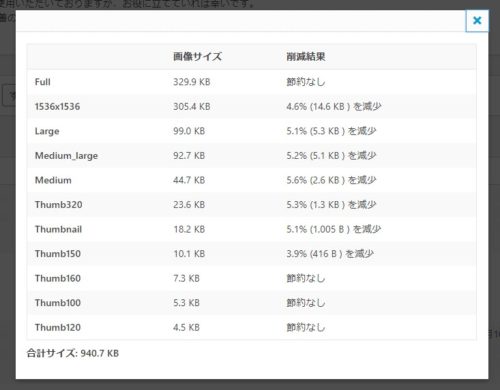This screenshot has width=500, height=390.
Task: Click the 削減結果 column header
Action: 306,56
